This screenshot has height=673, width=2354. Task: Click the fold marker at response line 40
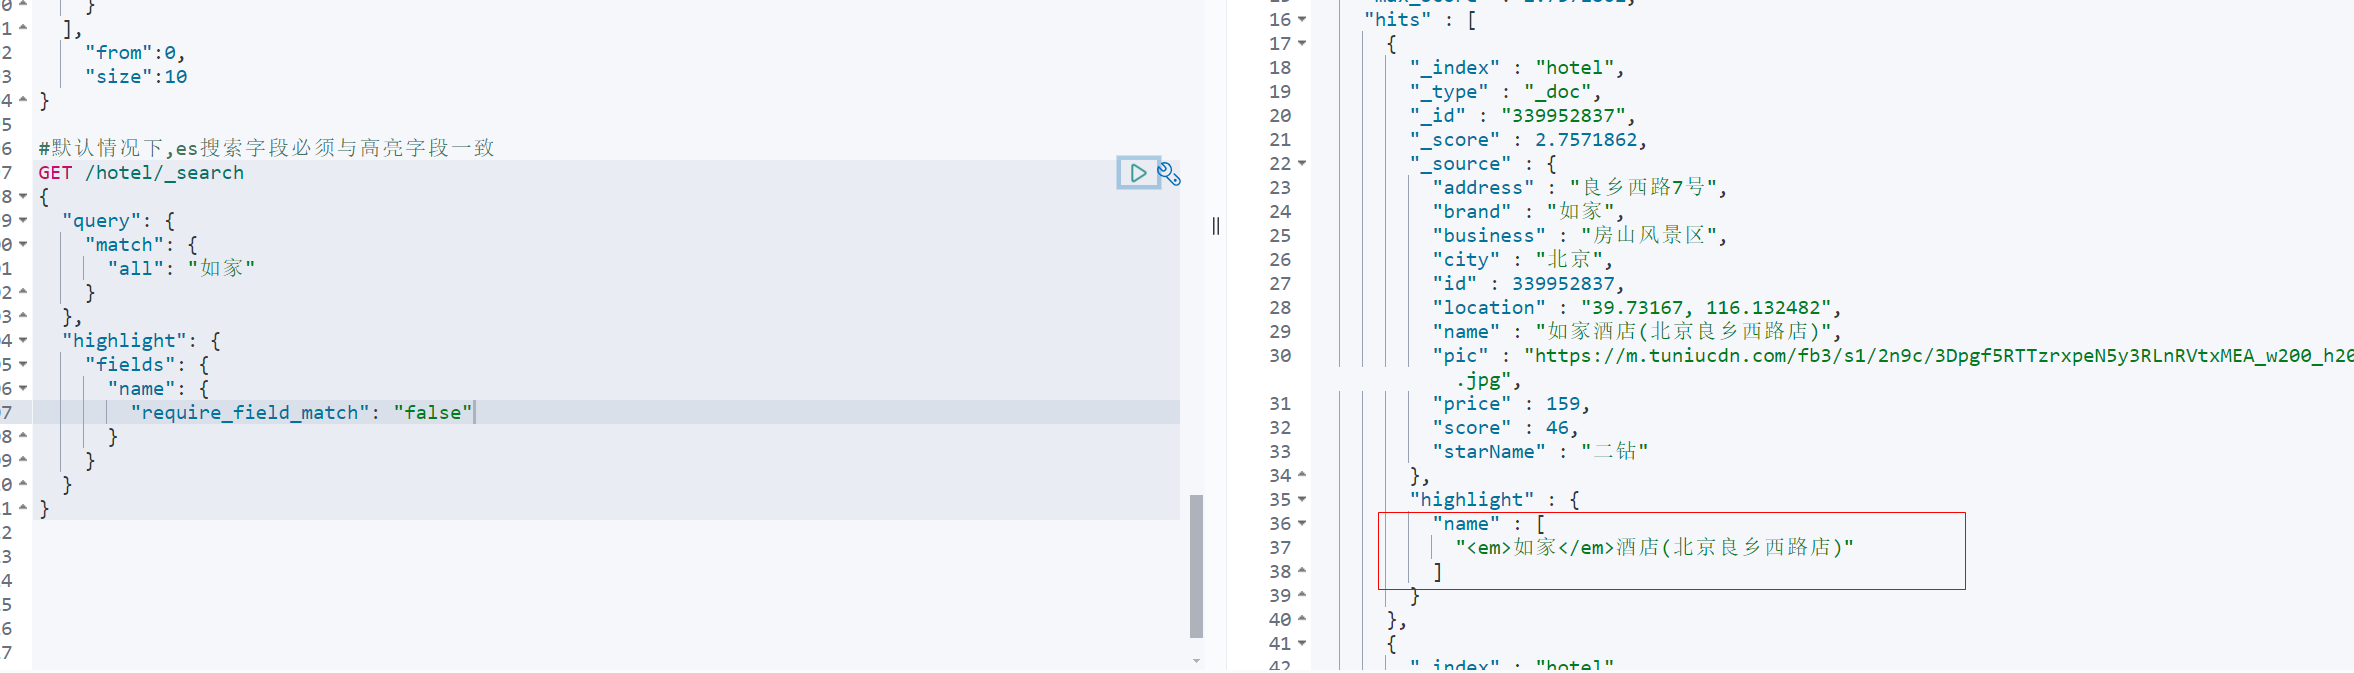point(1302,619)
